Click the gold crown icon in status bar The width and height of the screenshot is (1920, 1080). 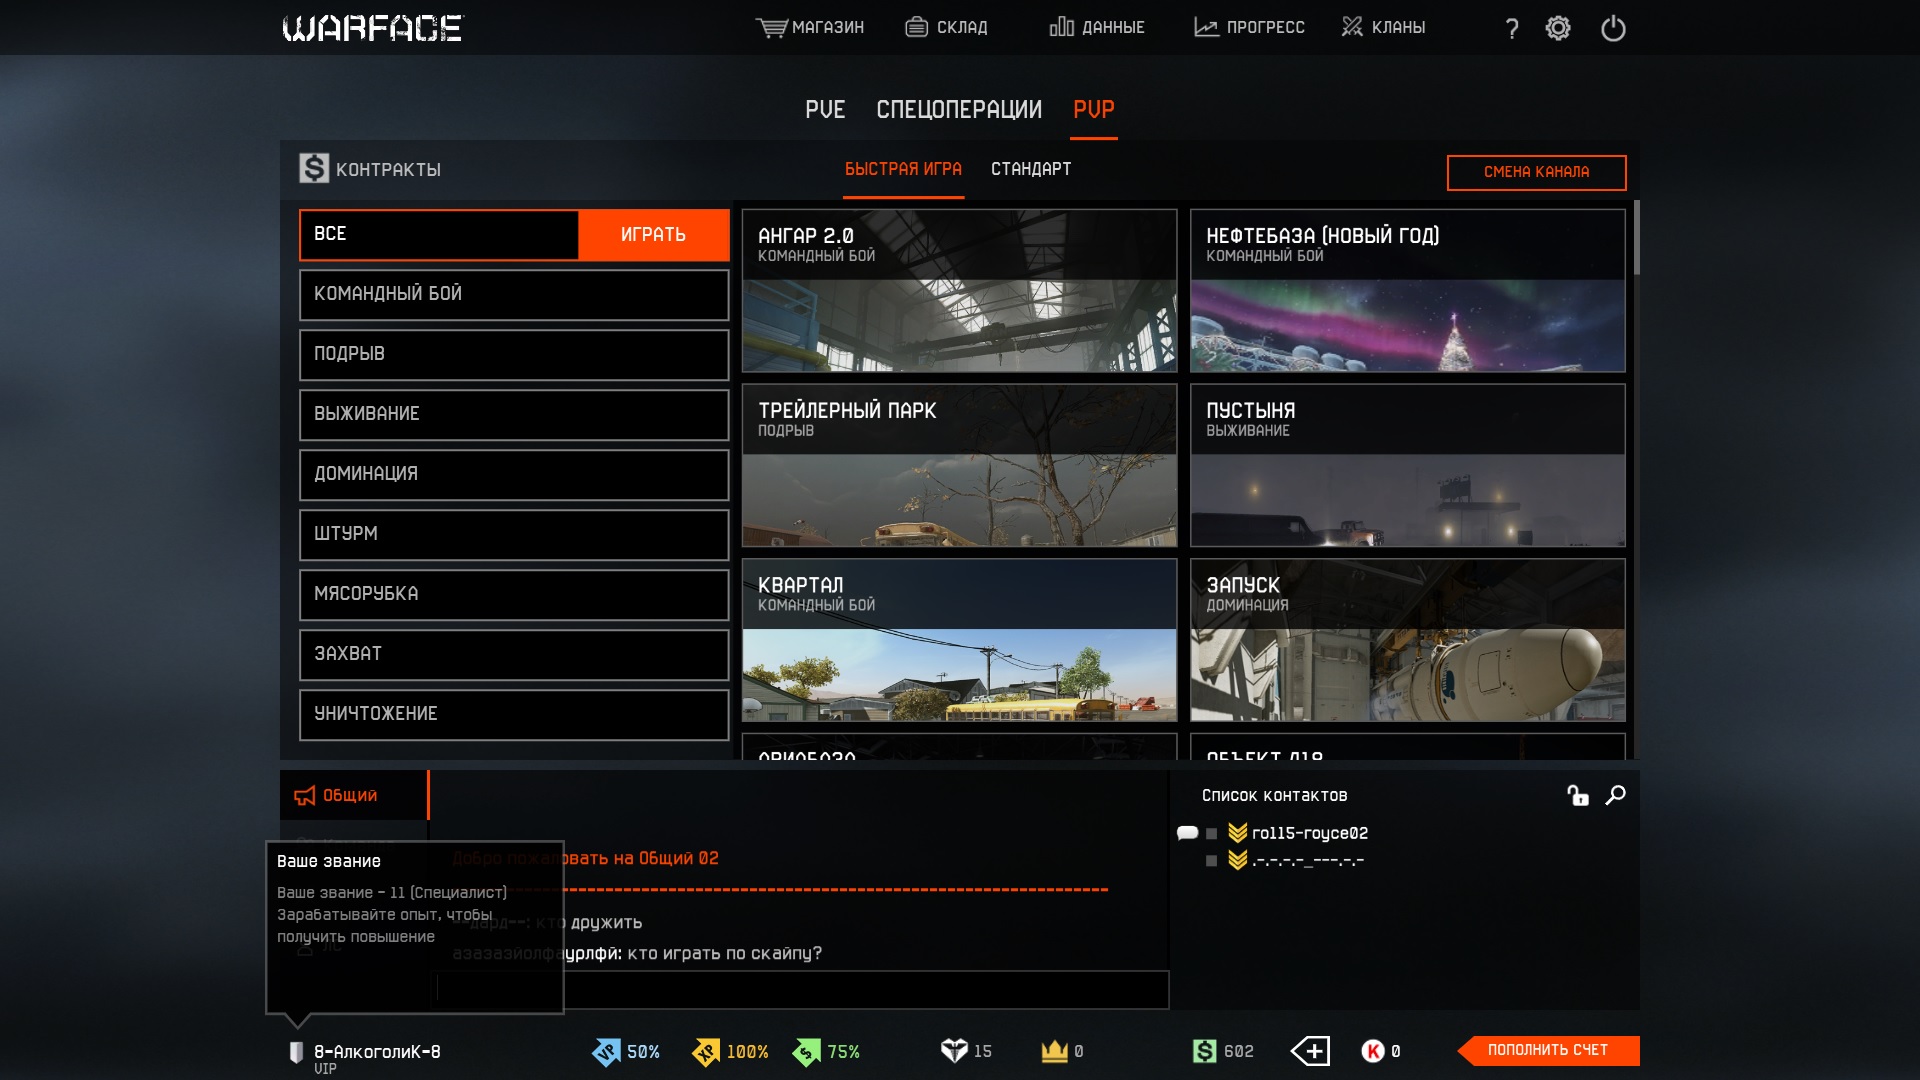coord(1054,1051)
